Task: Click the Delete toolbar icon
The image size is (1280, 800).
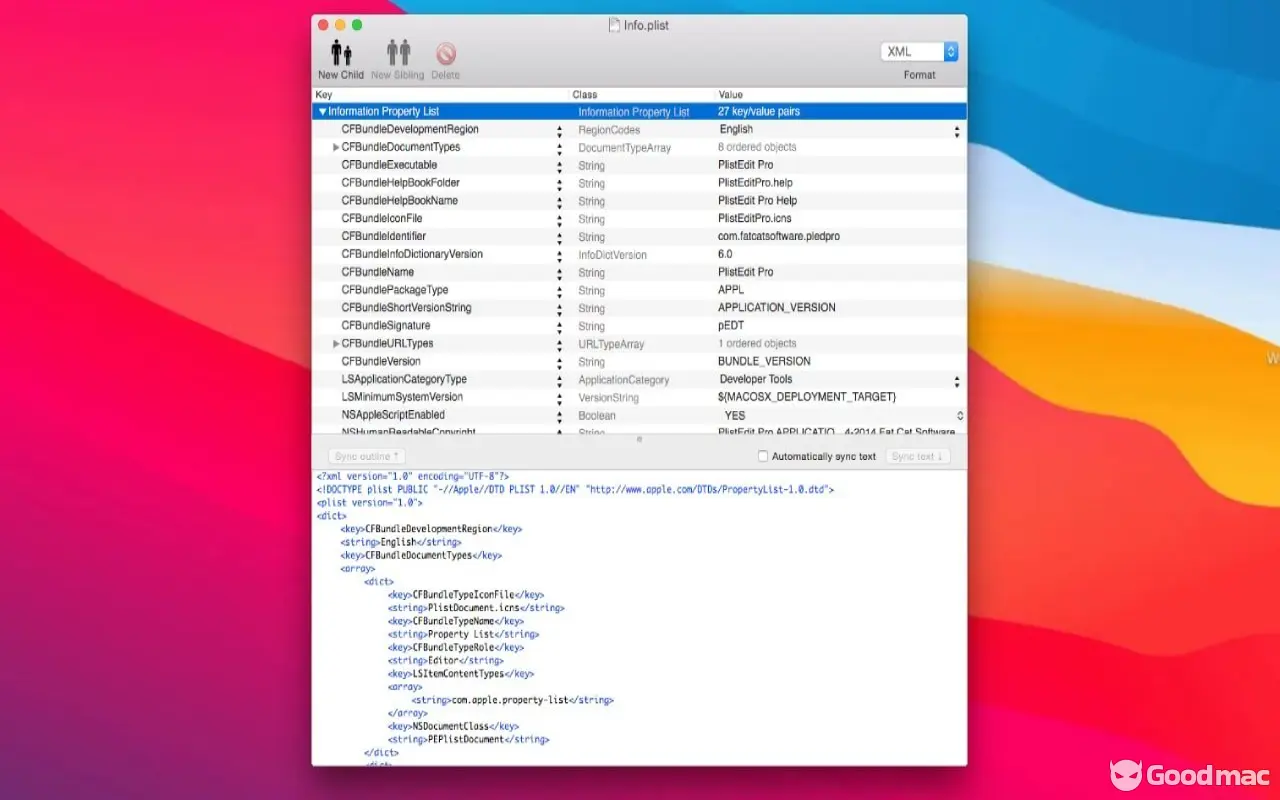Action: (x=445, y=53)
